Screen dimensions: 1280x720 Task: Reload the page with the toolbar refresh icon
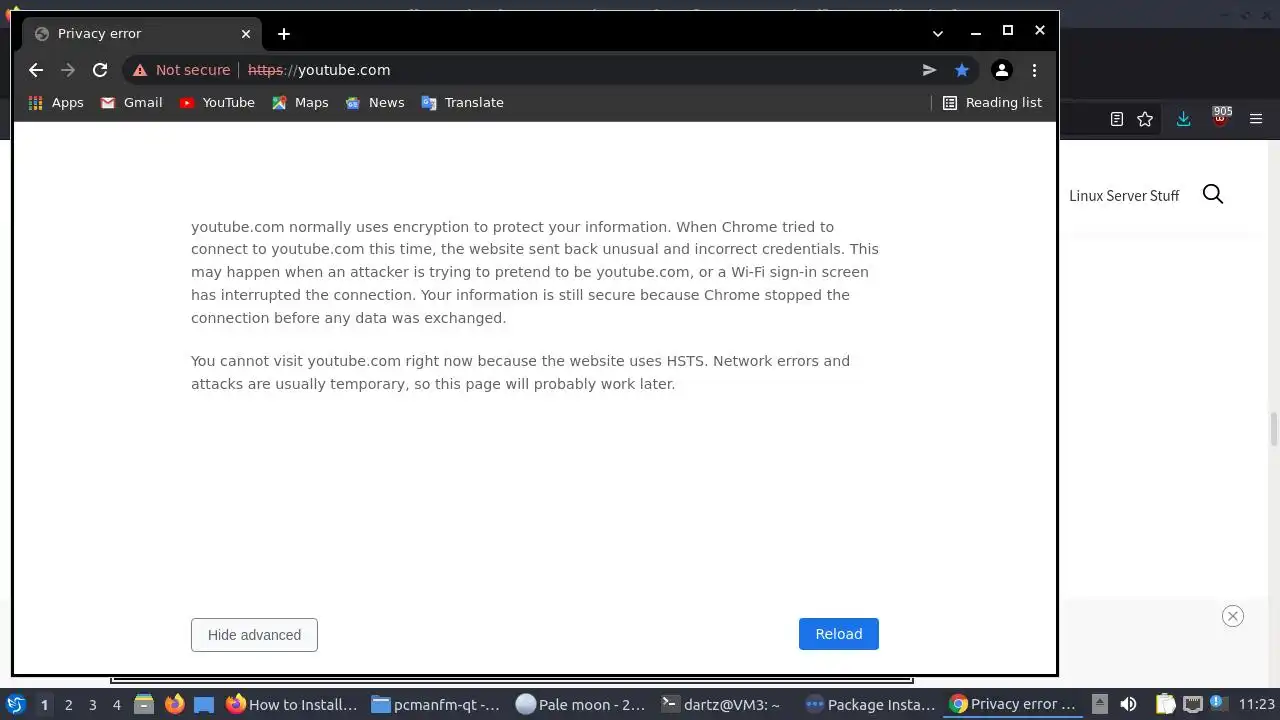(x=100, y=70)
